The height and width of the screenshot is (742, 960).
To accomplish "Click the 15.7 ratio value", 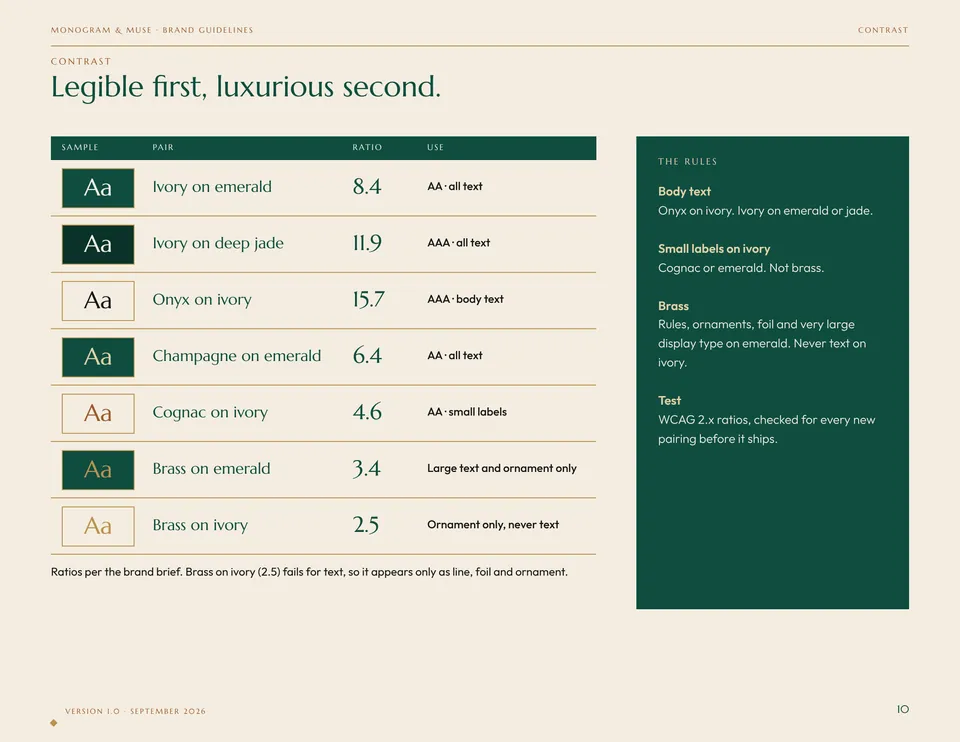I will [x=368, y=299].
